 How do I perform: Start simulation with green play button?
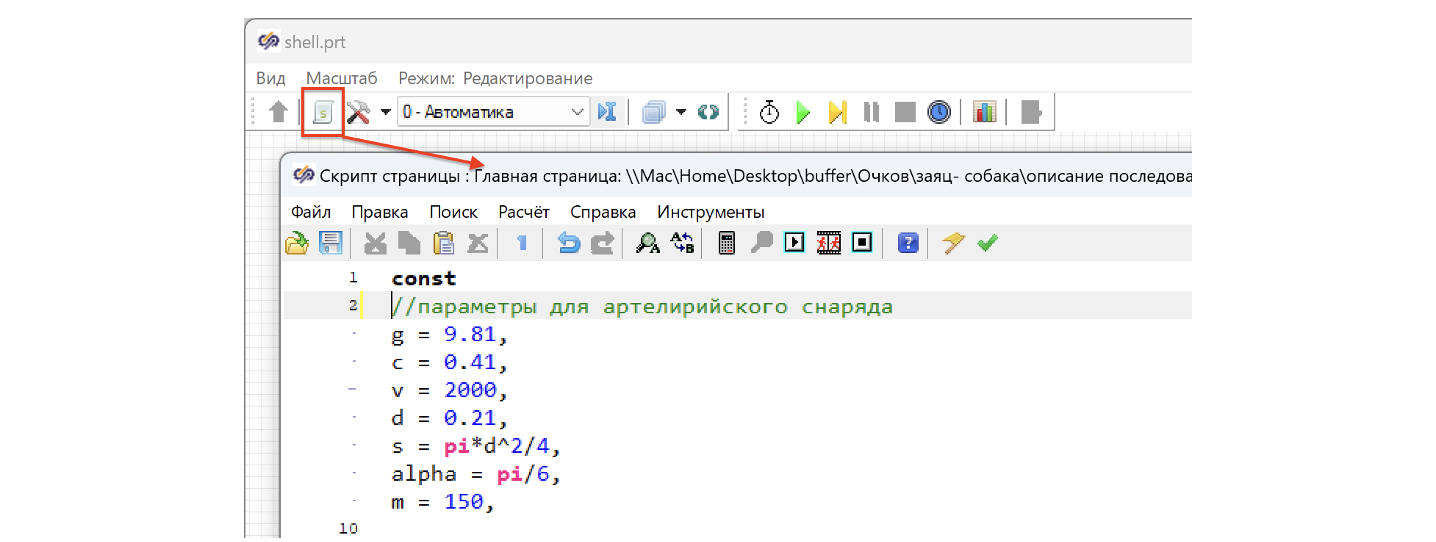coord(803,112)
